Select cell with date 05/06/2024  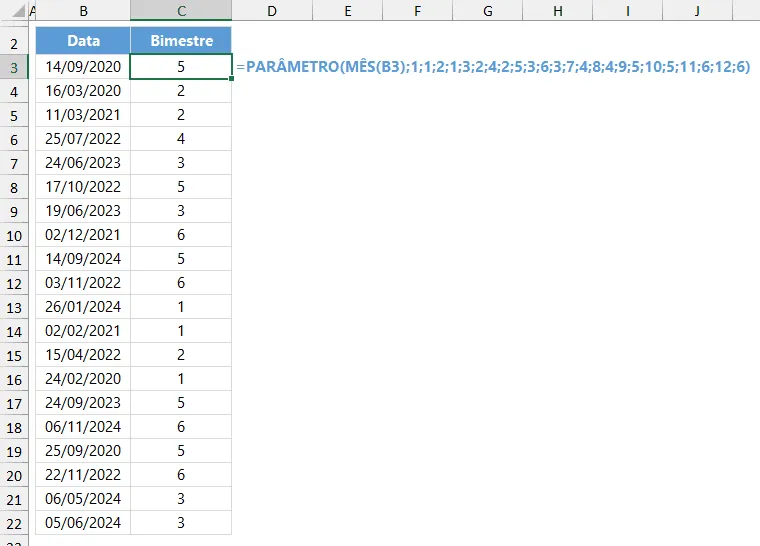point(83,523)
